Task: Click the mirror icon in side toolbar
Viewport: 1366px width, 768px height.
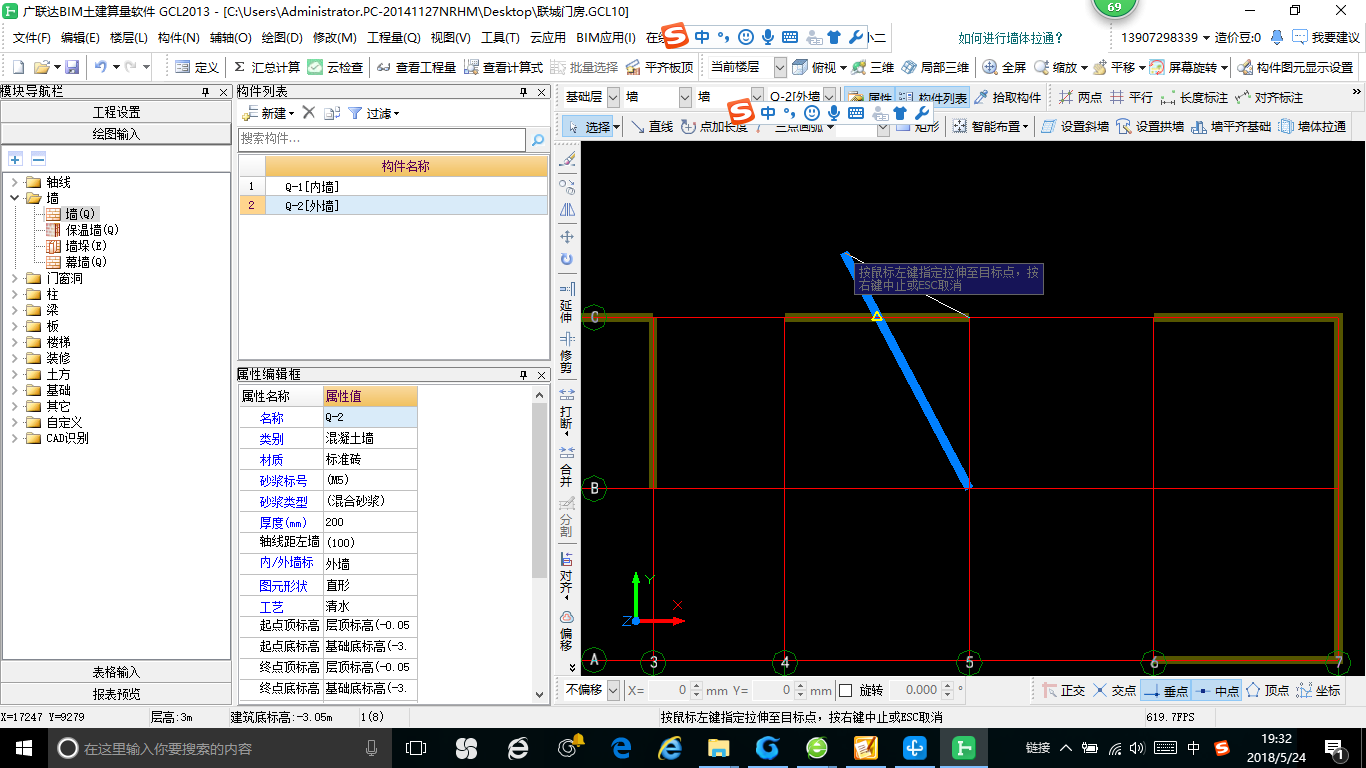Action: (x=567, y=210)
